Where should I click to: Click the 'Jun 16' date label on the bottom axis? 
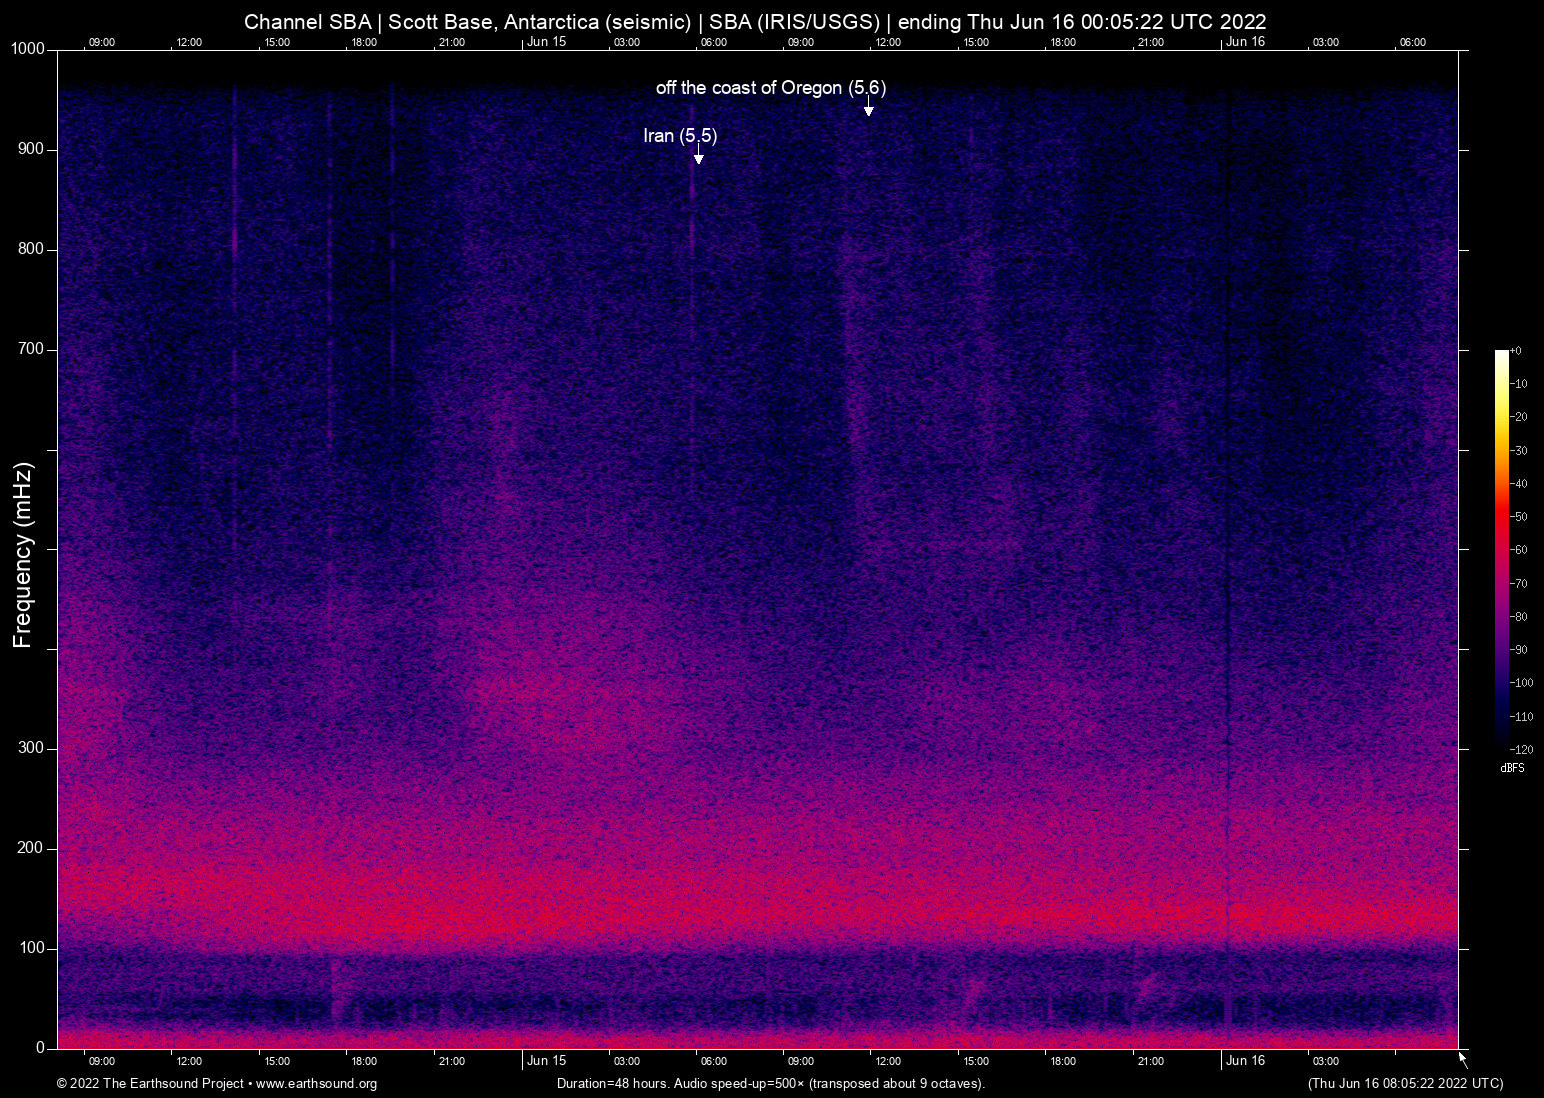click(x=1245, y=1061)
